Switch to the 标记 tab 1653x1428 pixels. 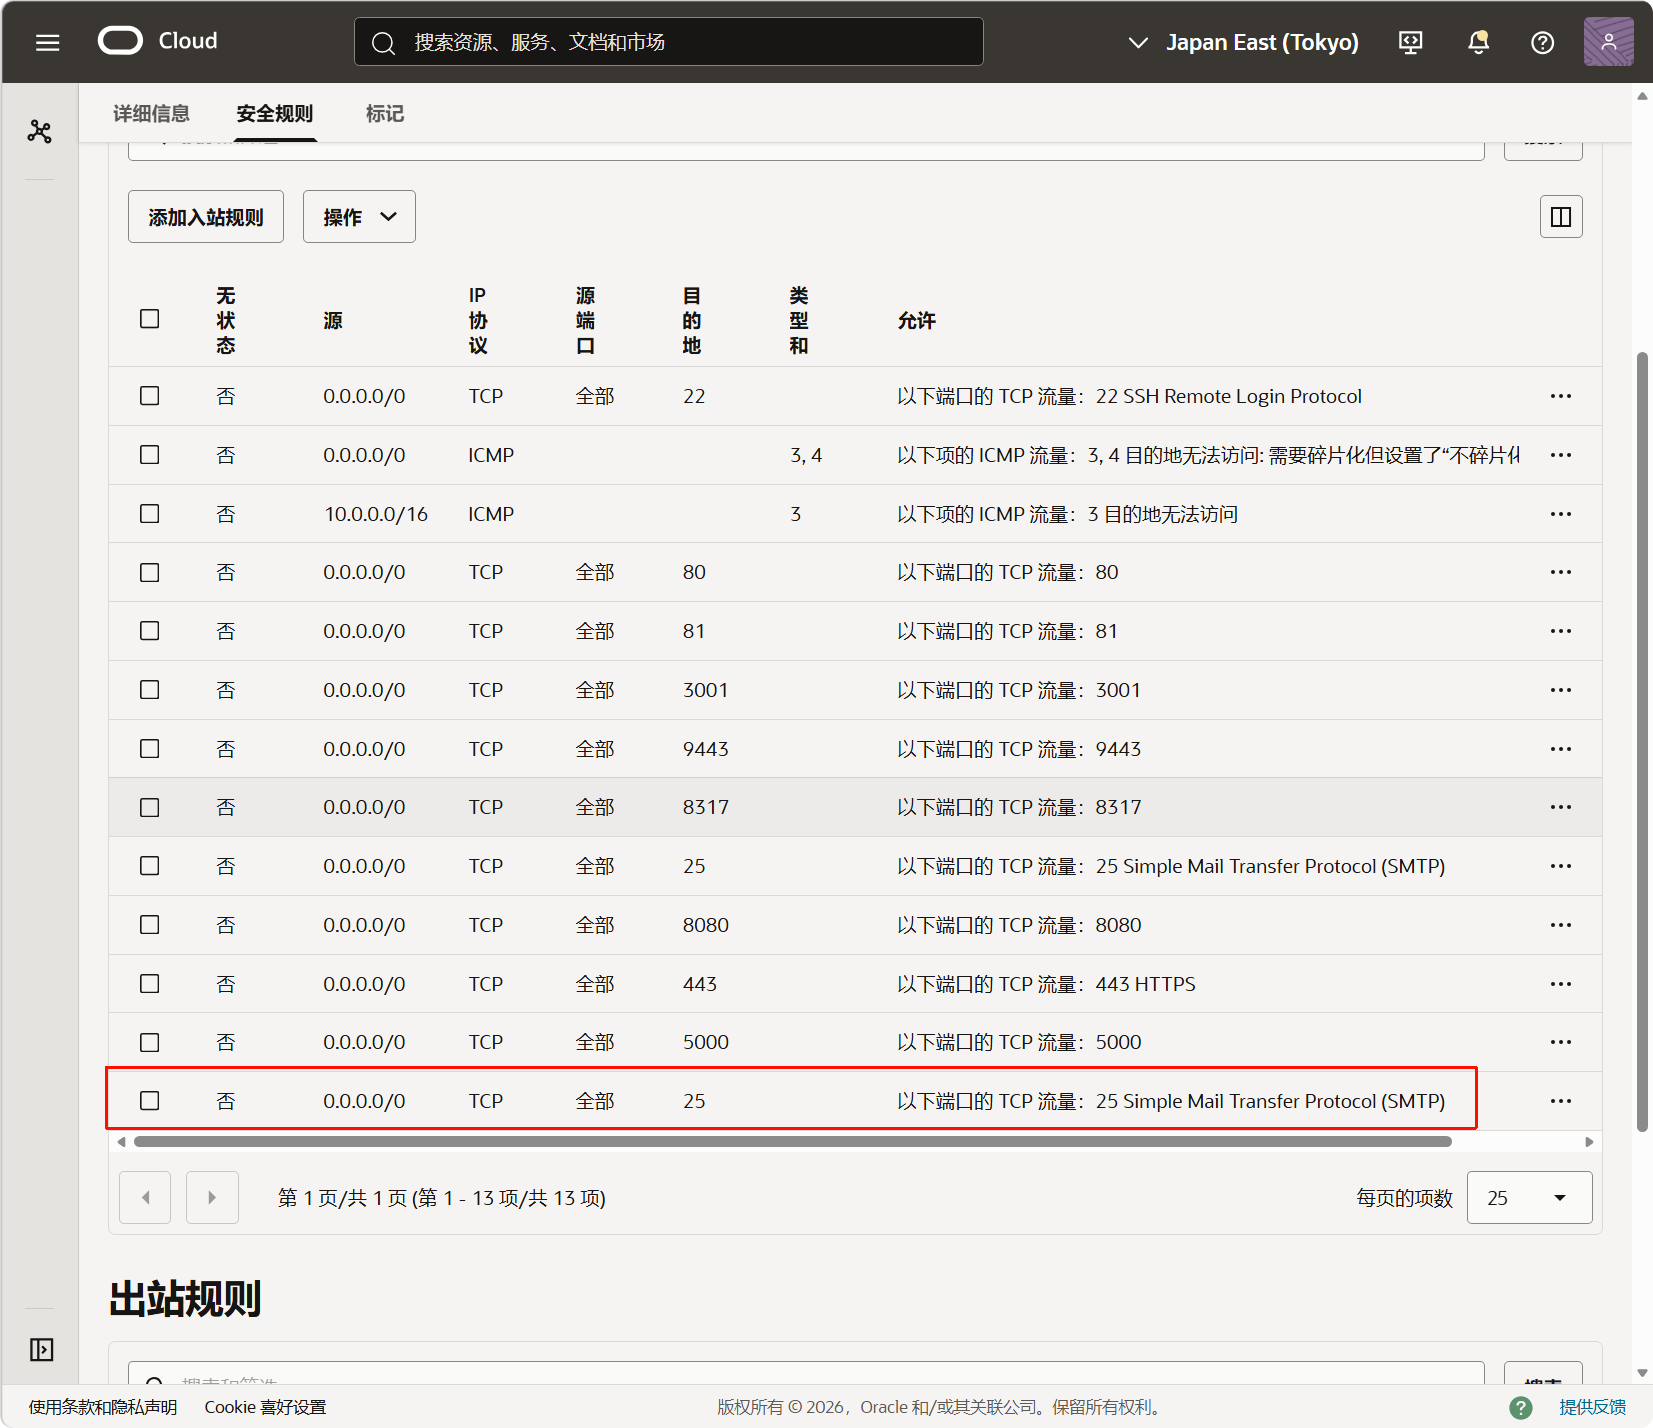[x=385, y=114]
